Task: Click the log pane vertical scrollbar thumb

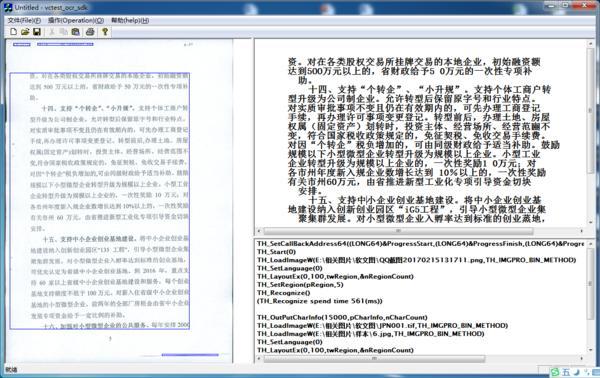Action: pos(590,283)
